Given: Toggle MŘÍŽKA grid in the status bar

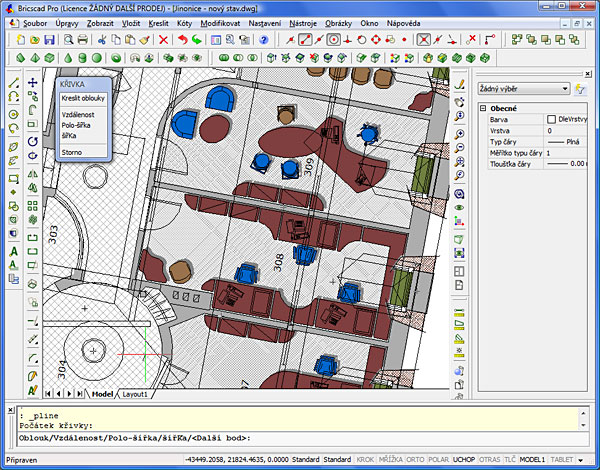Looking at the screenshot, I should (391, 458).
